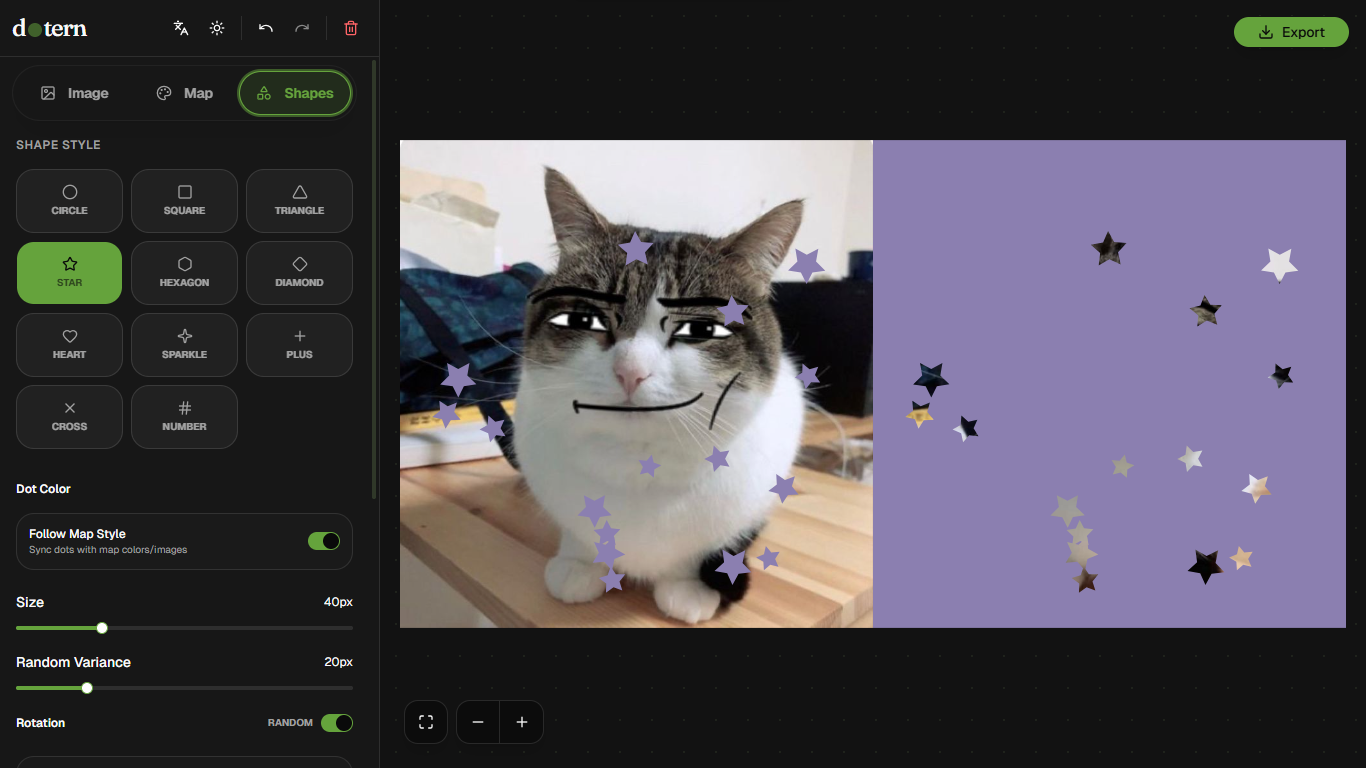Open the language translate menu

(x=181, y=28)
